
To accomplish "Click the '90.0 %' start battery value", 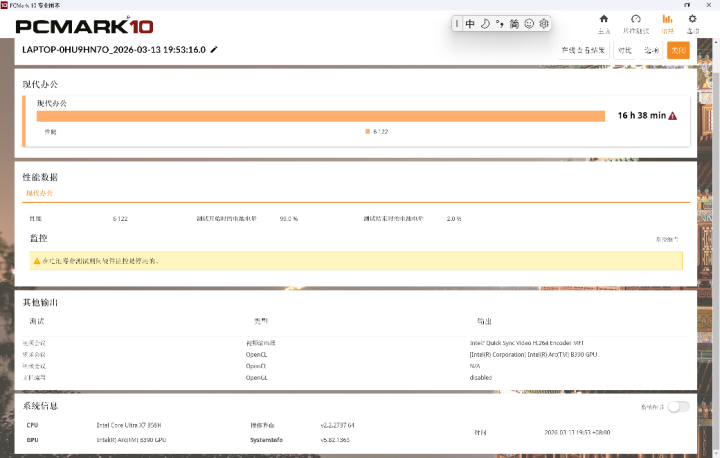I will [289, 219].
